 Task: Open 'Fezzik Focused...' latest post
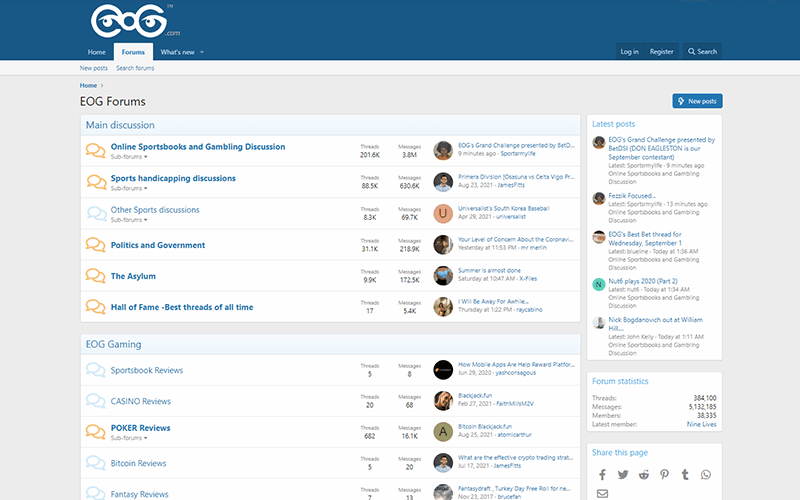(632, 195)
